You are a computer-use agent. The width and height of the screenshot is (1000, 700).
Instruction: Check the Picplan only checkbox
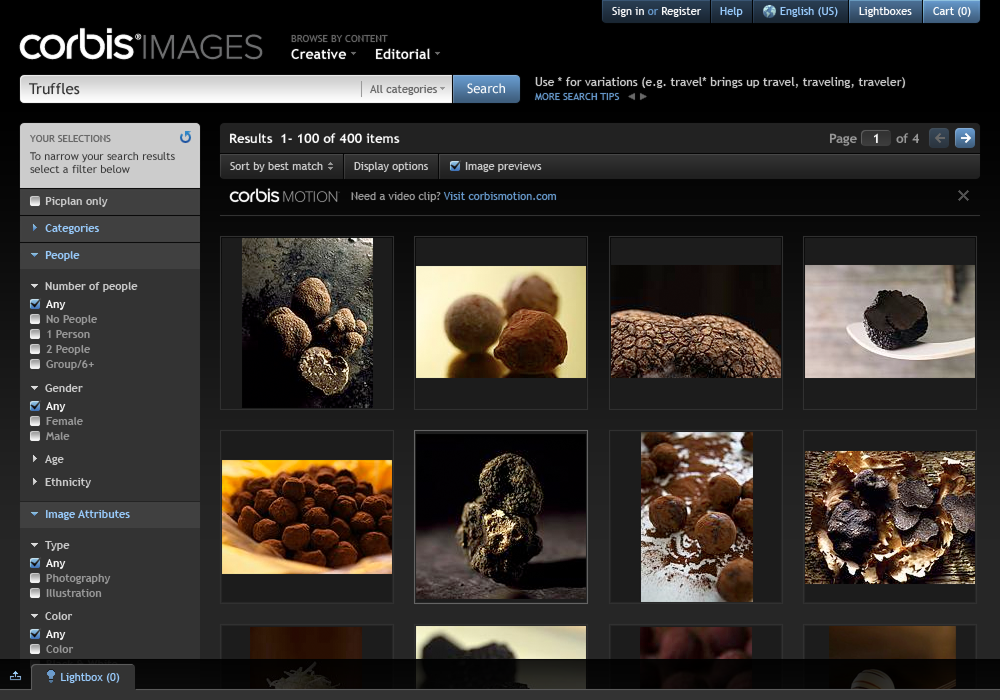click(x=35, y=201)
